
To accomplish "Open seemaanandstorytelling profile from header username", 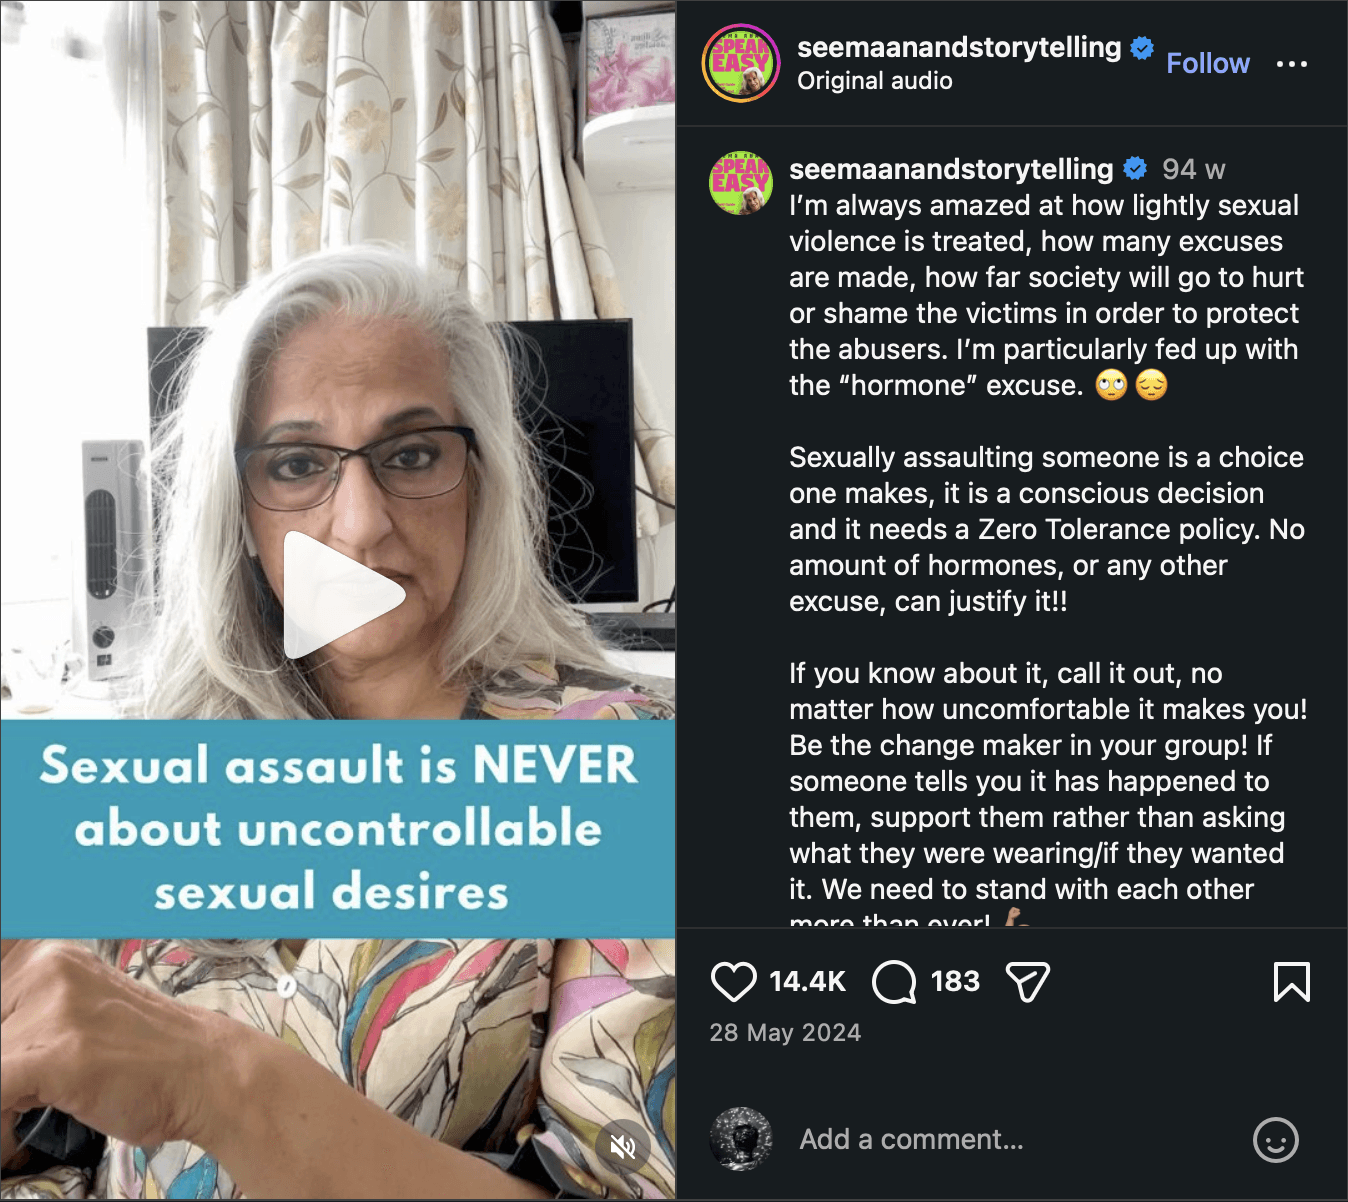I will (x=959, y=47).
